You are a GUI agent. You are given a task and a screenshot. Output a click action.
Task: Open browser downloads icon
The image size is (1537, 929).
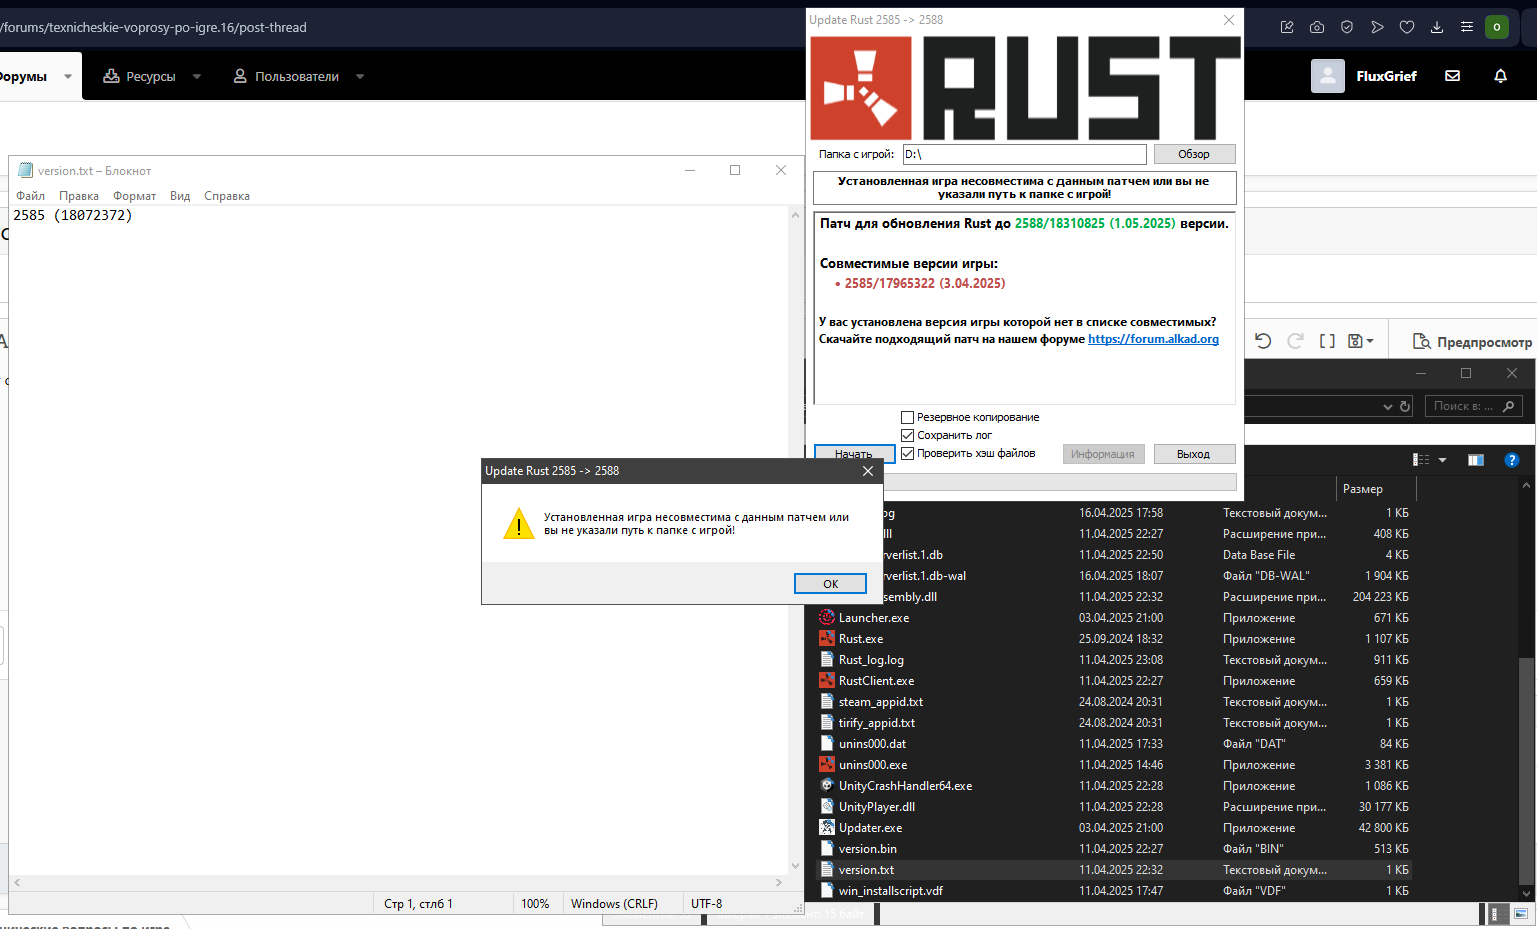pyautogui.click(x=1437, y=27)
